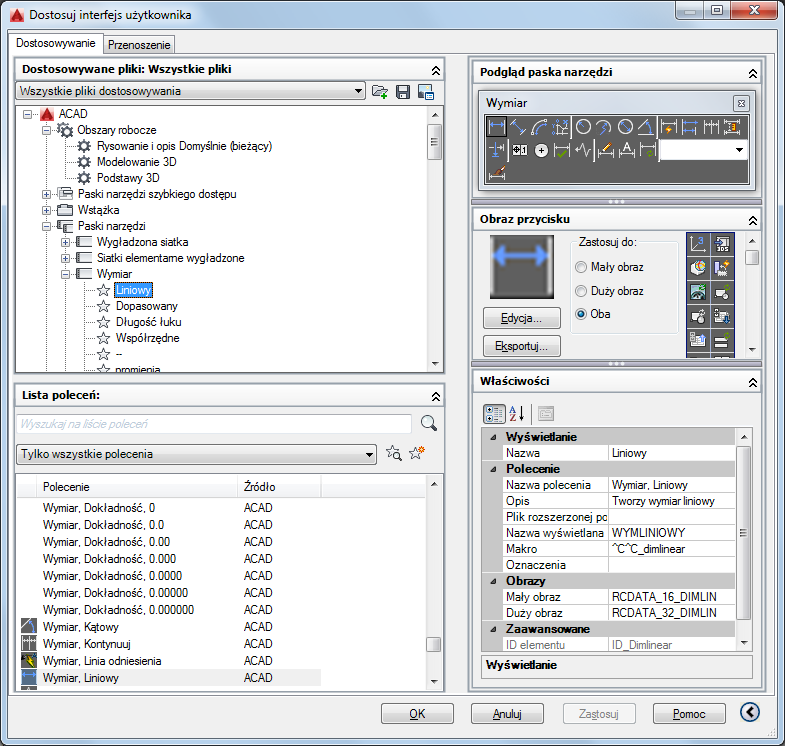Viewport: 785px width, 746px height.
Task: Expand the Wstążka tree node
Action: click(x=47, y=210)
